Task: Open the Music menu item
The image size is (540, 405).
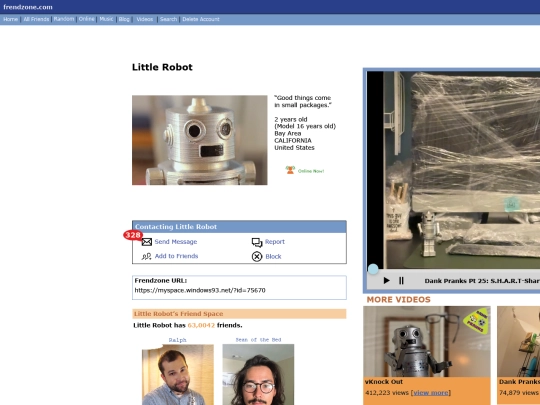Action: point(106,19)
